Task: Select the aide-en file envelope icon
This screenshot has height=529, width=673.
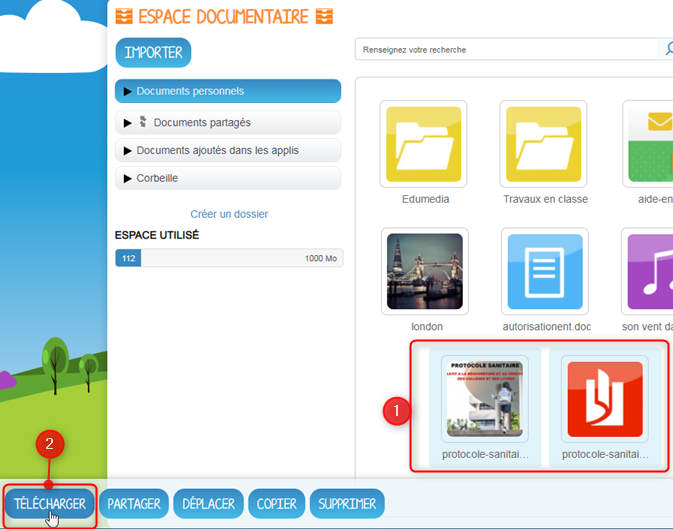Action: click(650, 144)
